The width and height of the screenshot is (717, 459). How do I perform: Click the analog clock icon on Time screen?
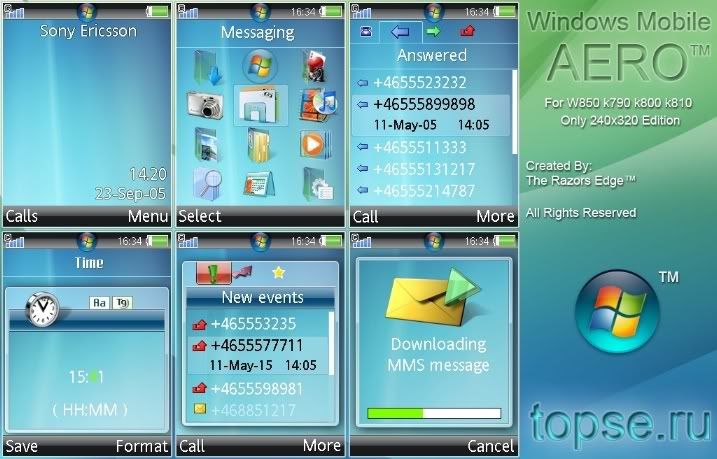(43, 309)
